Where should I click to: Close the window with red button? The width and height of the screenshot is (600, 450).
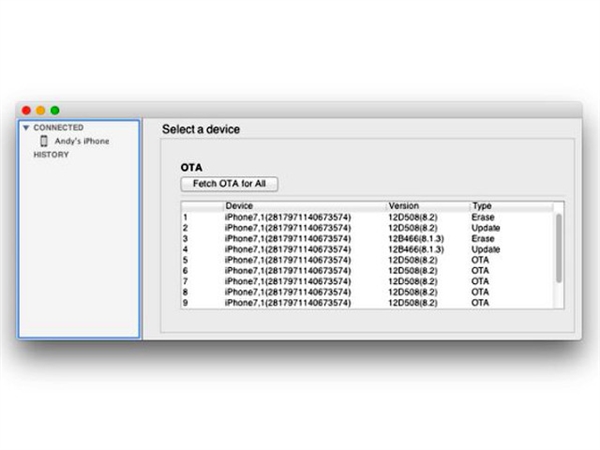[x=26, y=111]
